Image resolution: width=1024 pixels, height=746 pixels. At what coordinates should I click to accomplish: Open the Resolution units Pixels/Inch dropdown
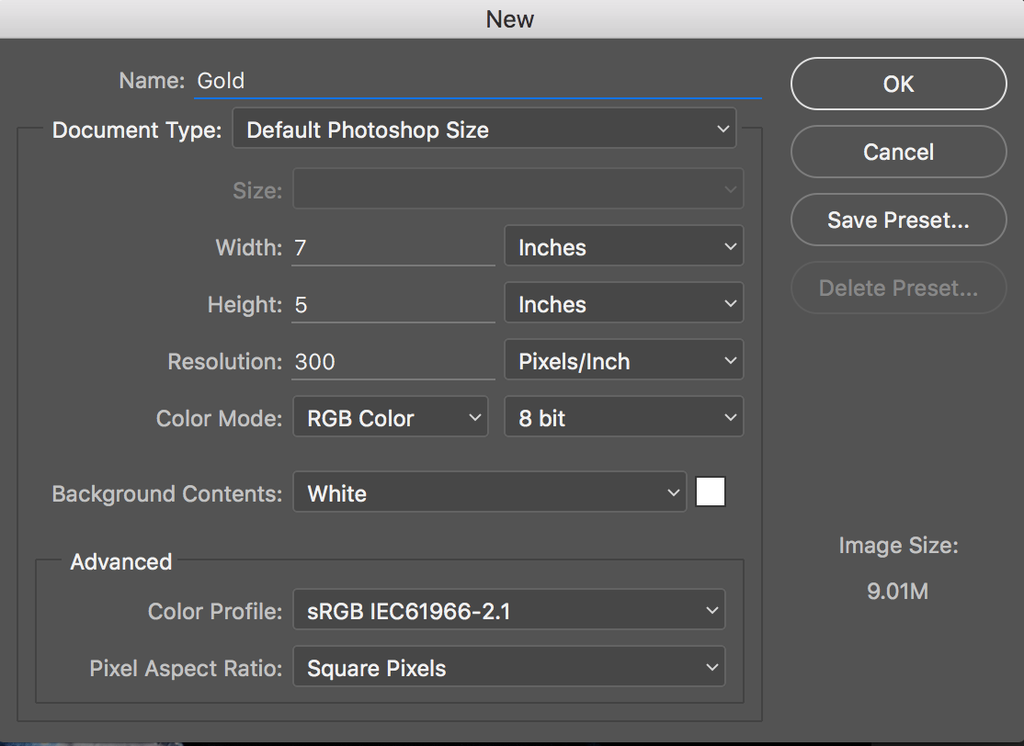623,360
